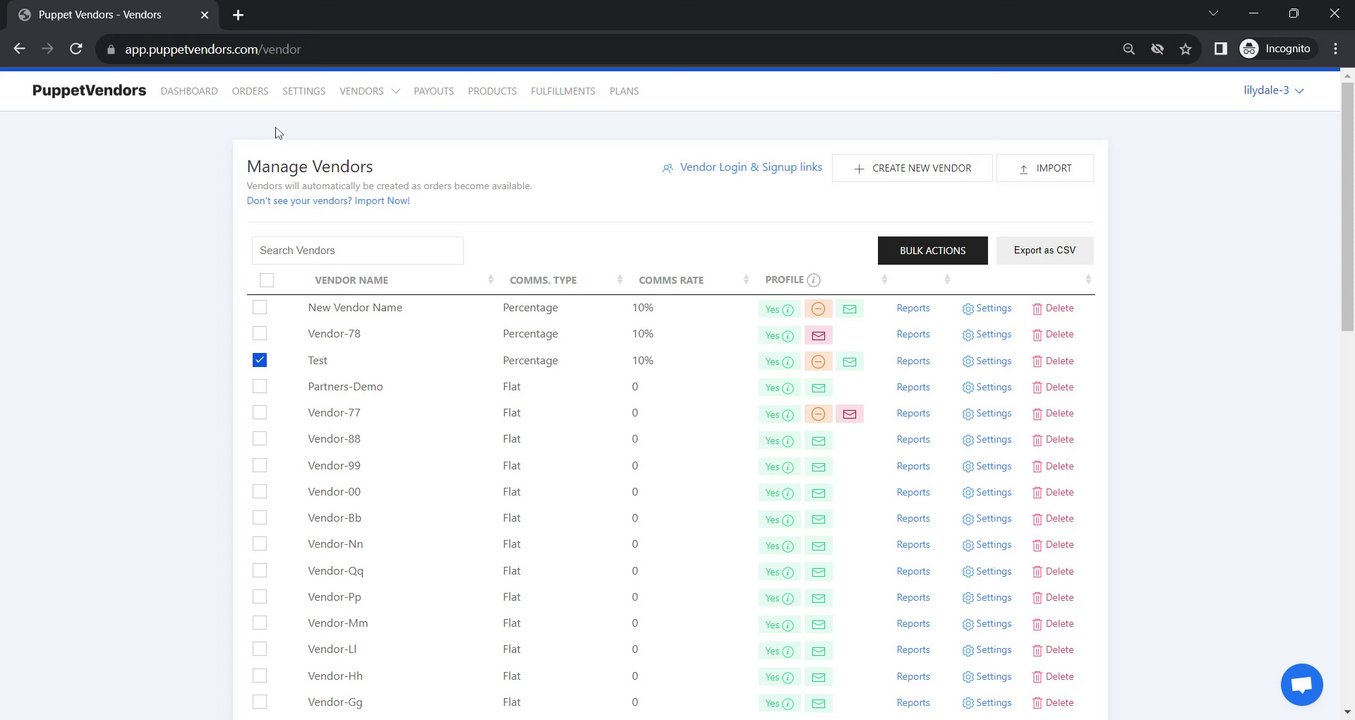Bookmark this page with the star icon

1185,49
